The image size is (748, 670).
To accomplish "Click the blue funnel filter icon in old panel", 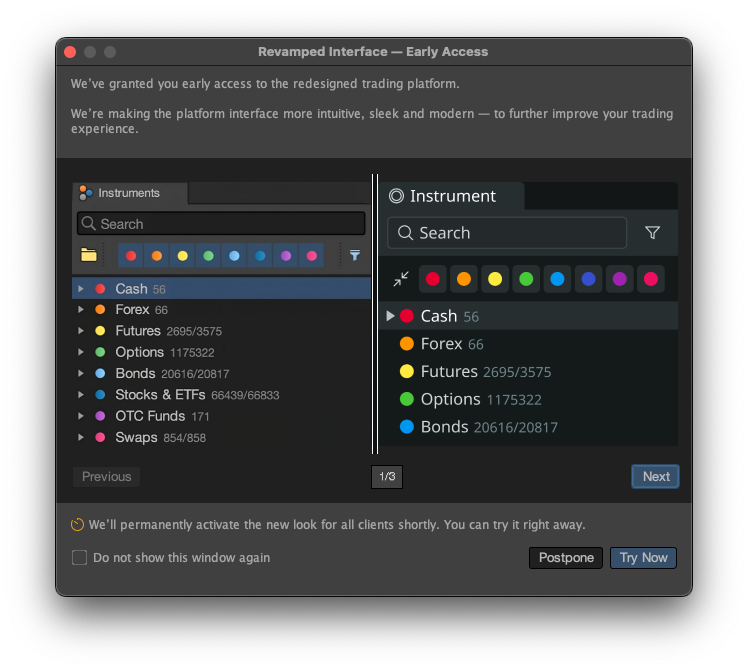I will pyautogui.click(x=354, y=255).
